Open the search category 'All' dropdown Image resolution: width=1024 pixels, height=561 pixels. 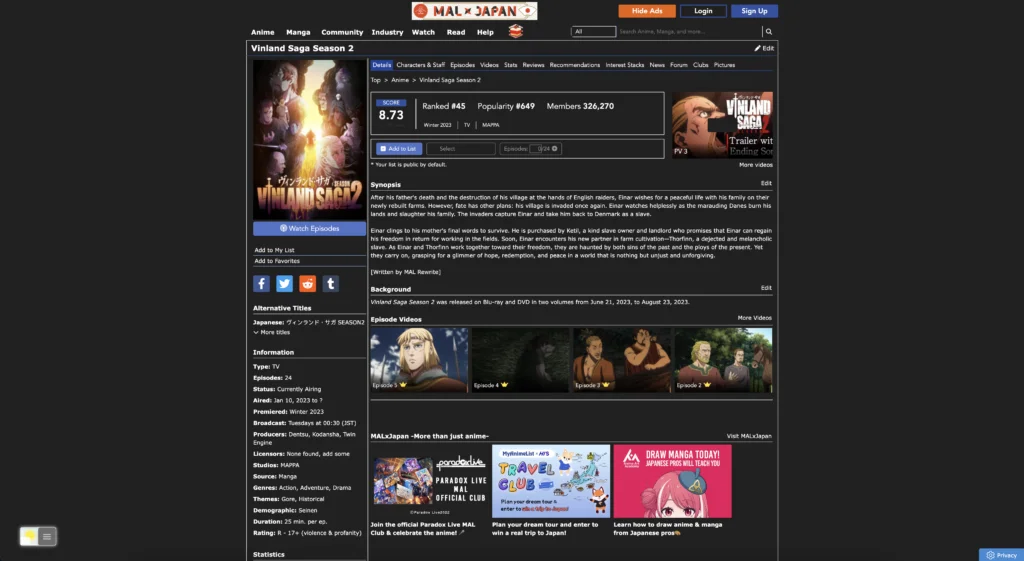tap(593, 31)
